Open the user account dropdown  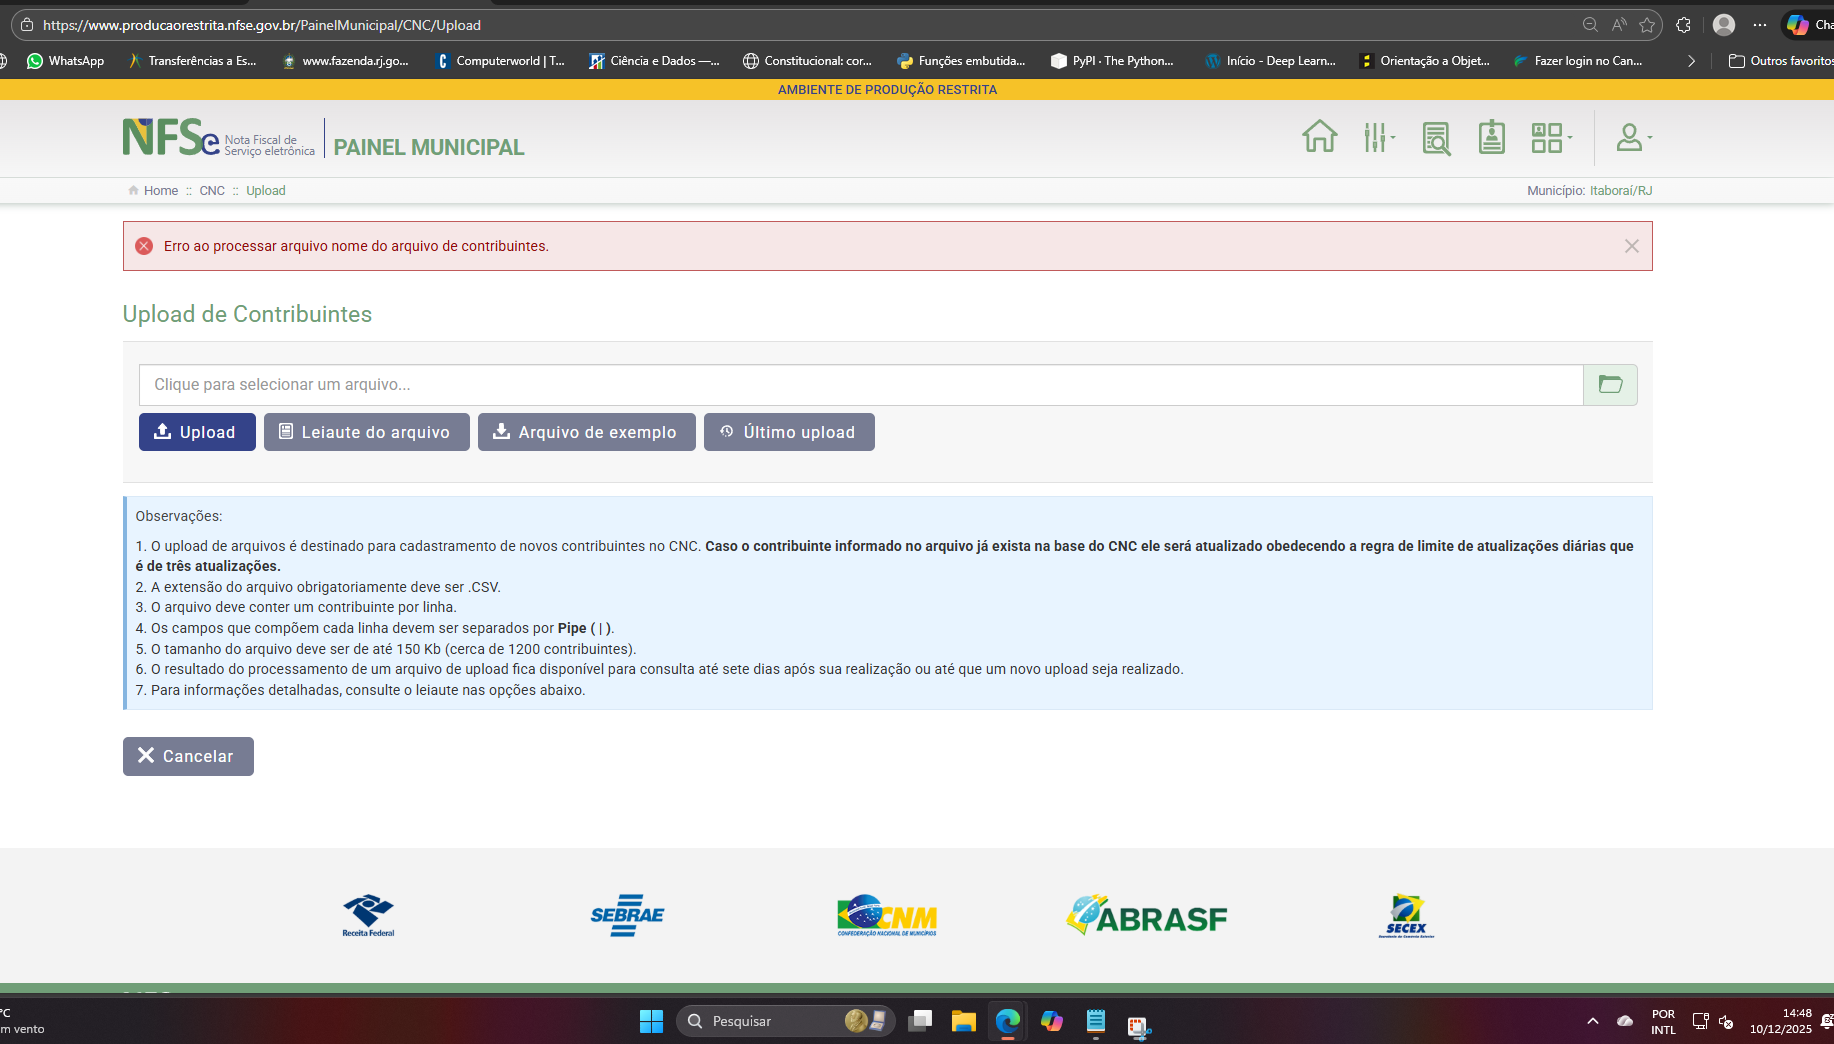pos(1633,137)
